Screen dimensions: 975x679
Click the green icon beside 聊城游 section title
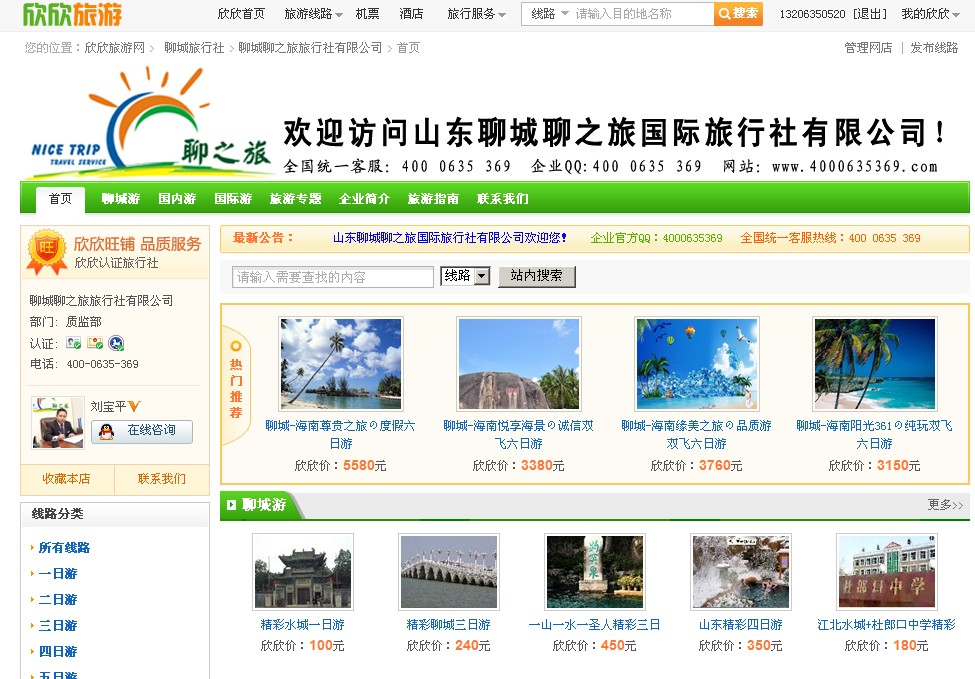click(231, 506)
